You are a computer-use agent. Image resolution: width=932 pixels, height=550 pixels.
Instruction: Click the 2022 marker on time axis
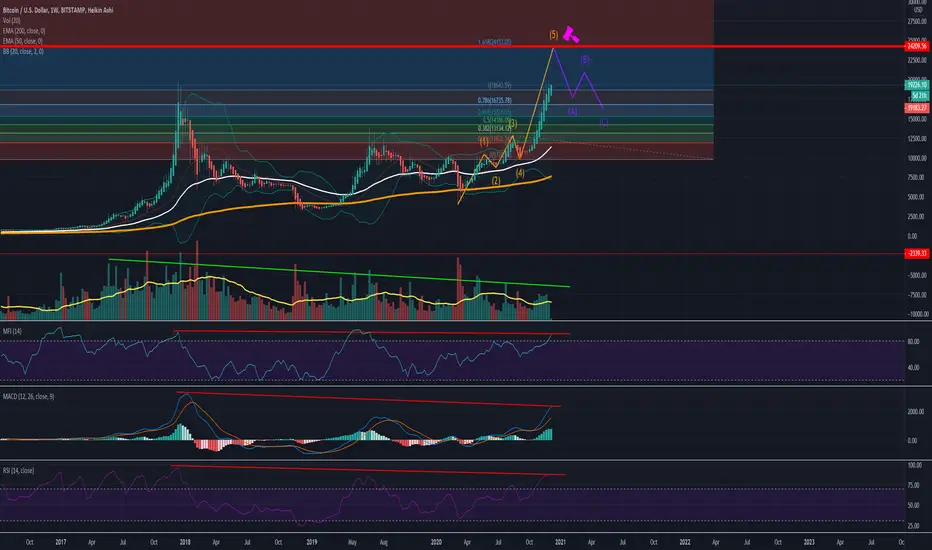click(x=685, y=542)
